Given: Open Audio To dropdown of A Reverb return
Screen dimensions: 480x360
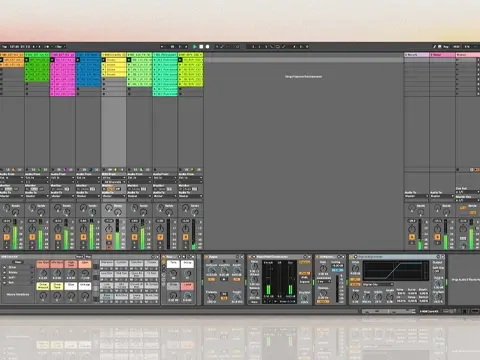Looking at the screenshot, I should [x=416, y=196].
